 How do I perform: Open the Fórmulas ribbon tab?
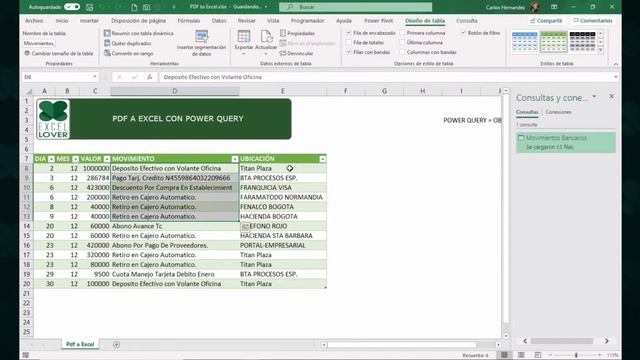tap(189, 20)
